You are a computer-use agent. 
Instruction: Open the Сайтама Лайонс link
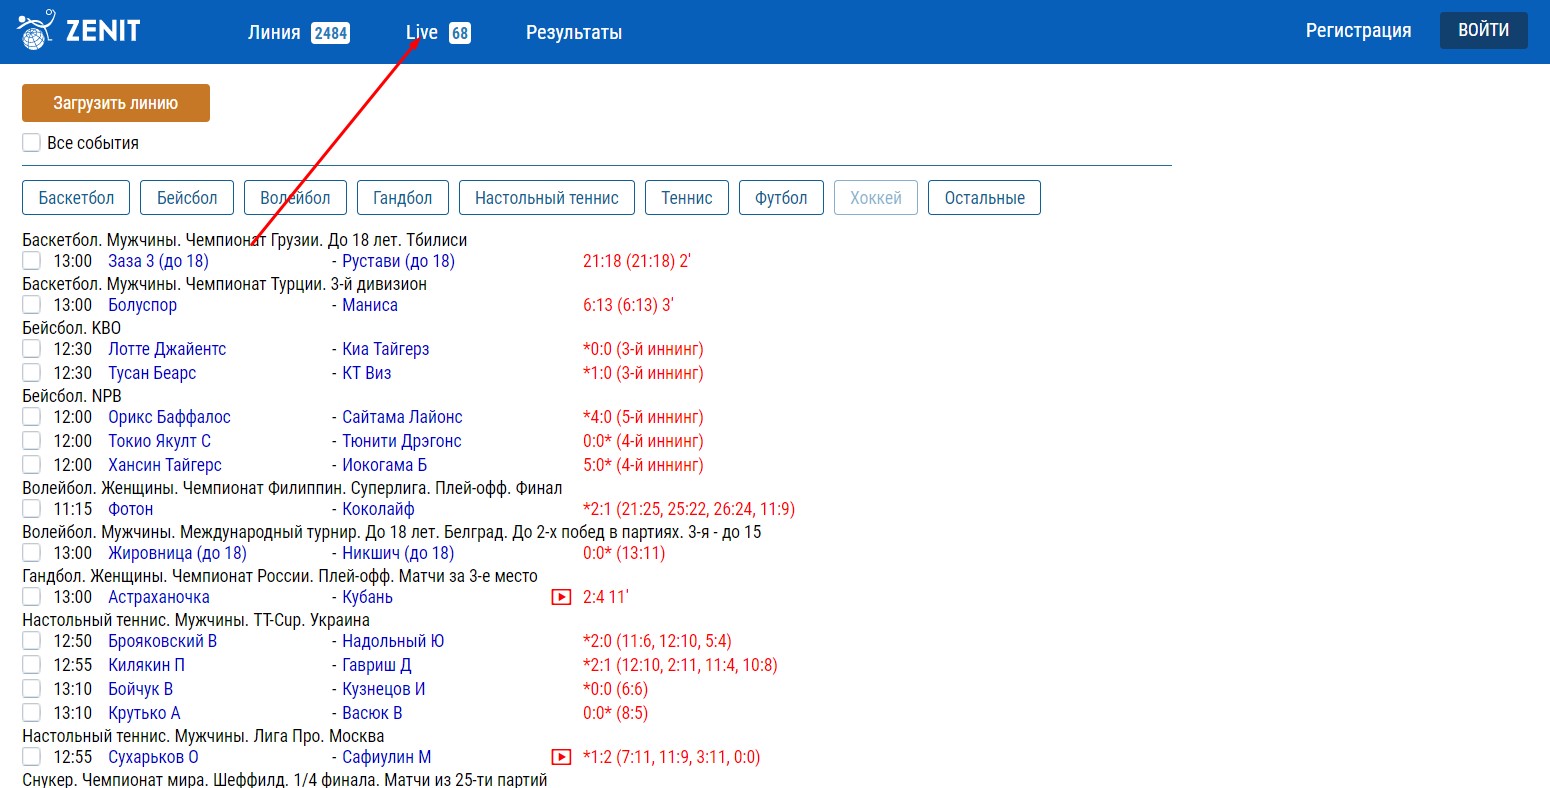[402, 417]
